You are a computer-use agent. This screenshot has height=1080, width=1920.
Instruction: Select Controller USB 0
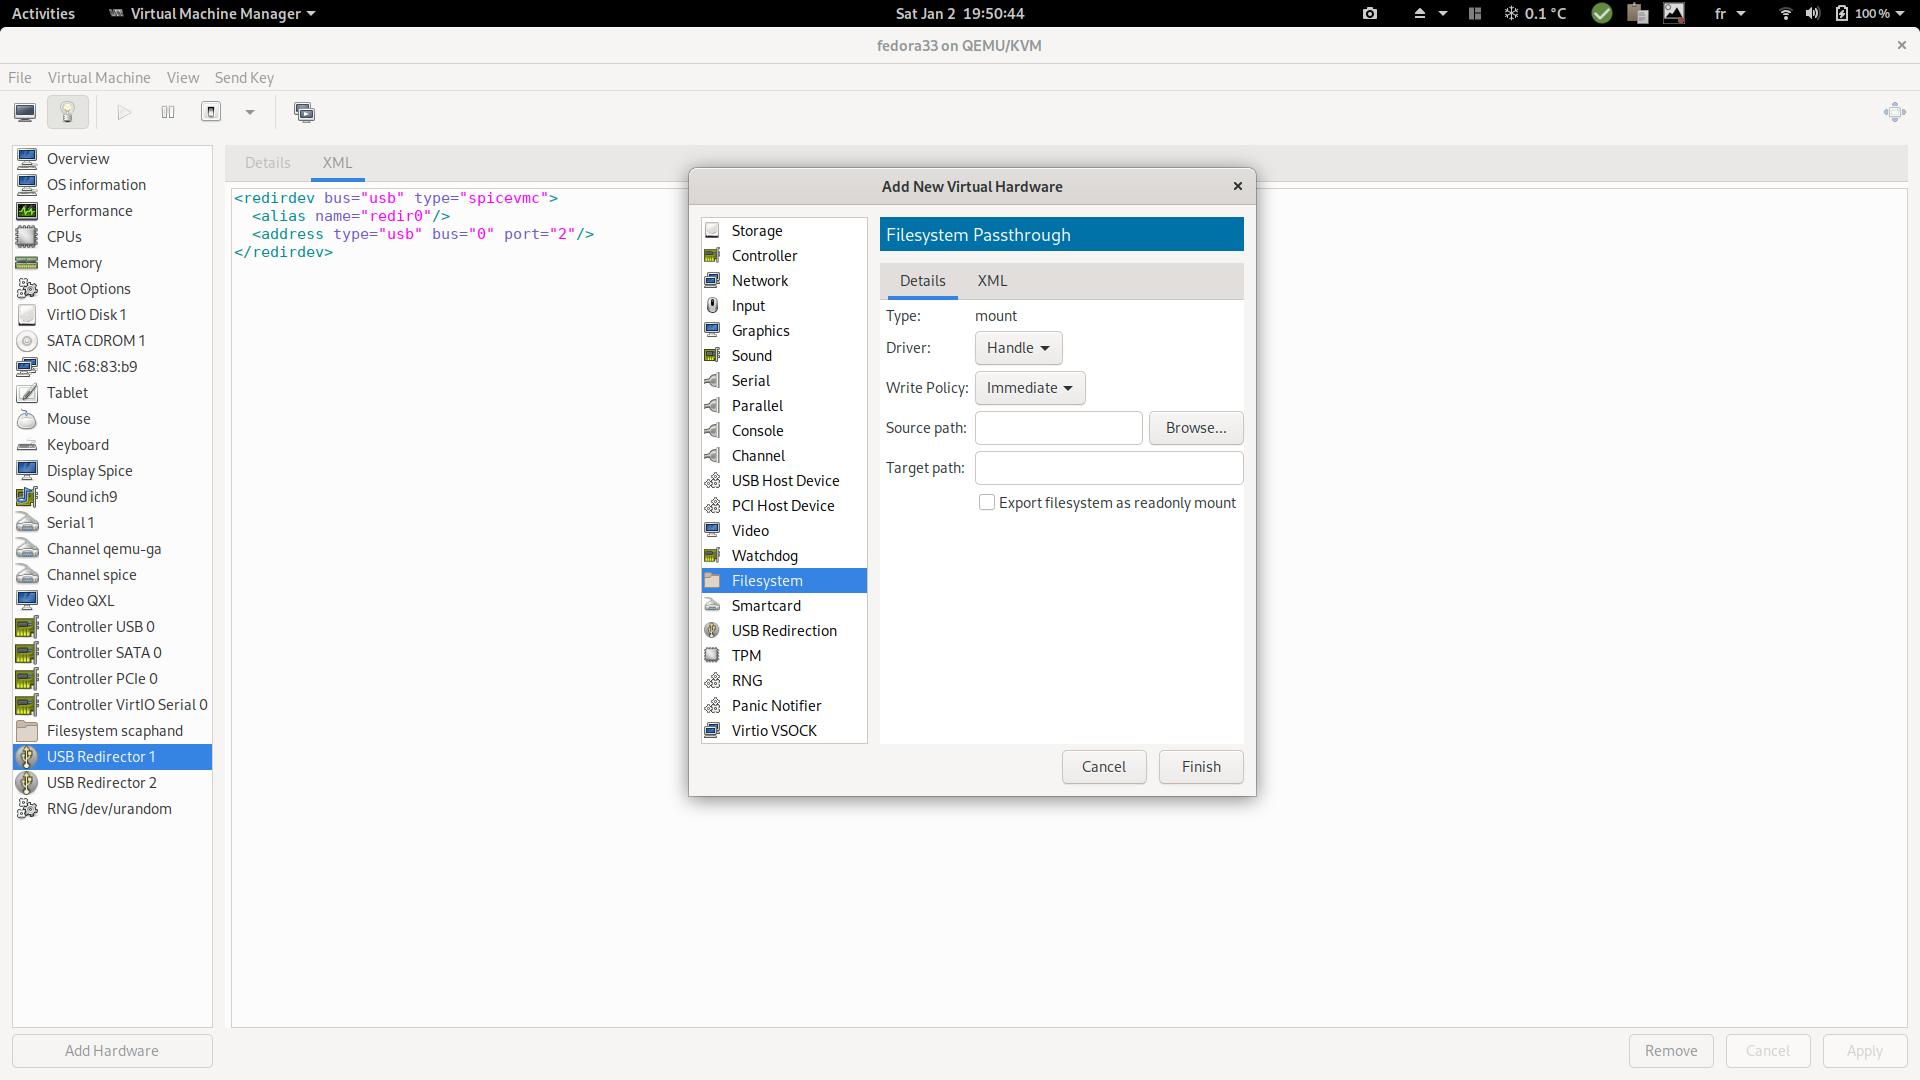click(112, 626)
